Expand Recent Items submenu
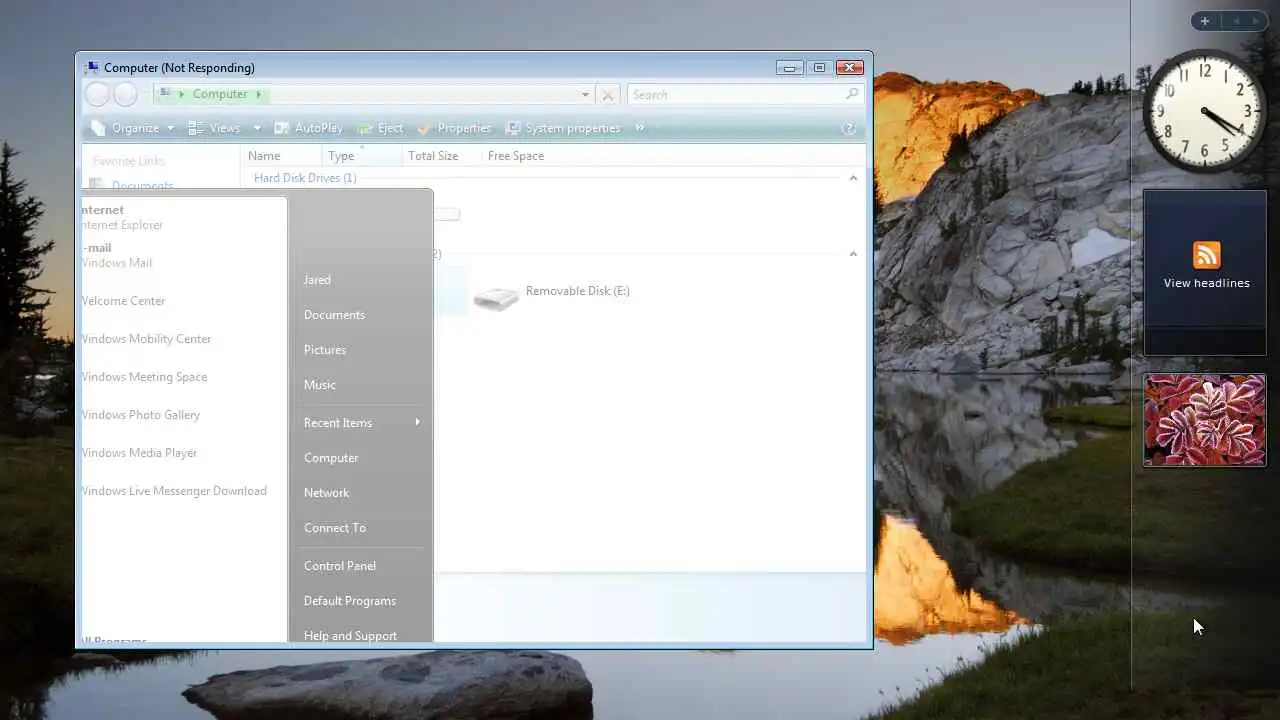 click(x=360, y=423)
